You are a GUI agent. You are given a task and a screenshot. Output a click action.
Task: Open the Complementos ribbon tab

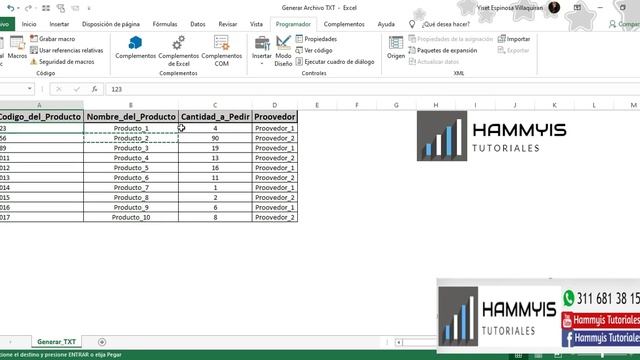(x=344, y=24)
